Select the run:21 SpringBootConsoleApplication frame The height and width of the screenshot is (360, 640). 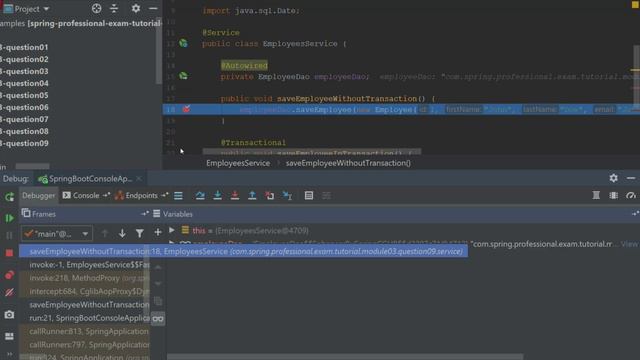click(85, 318)
